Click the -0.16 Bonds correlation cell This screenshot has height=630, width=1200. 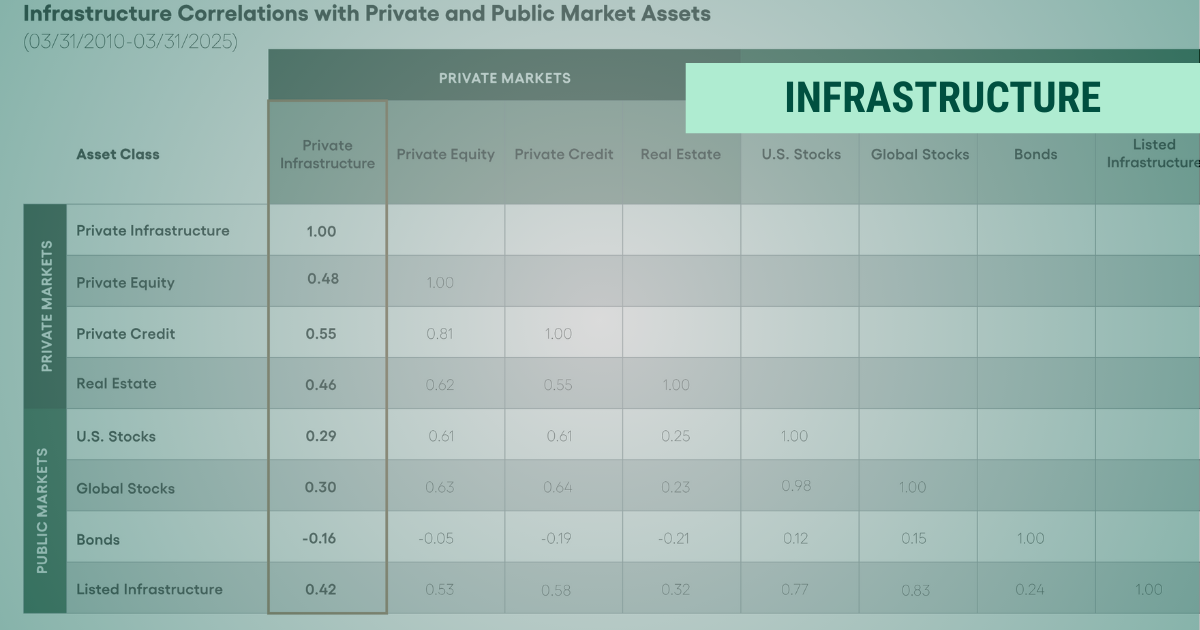pyautogui.click(x=319, y=539)
